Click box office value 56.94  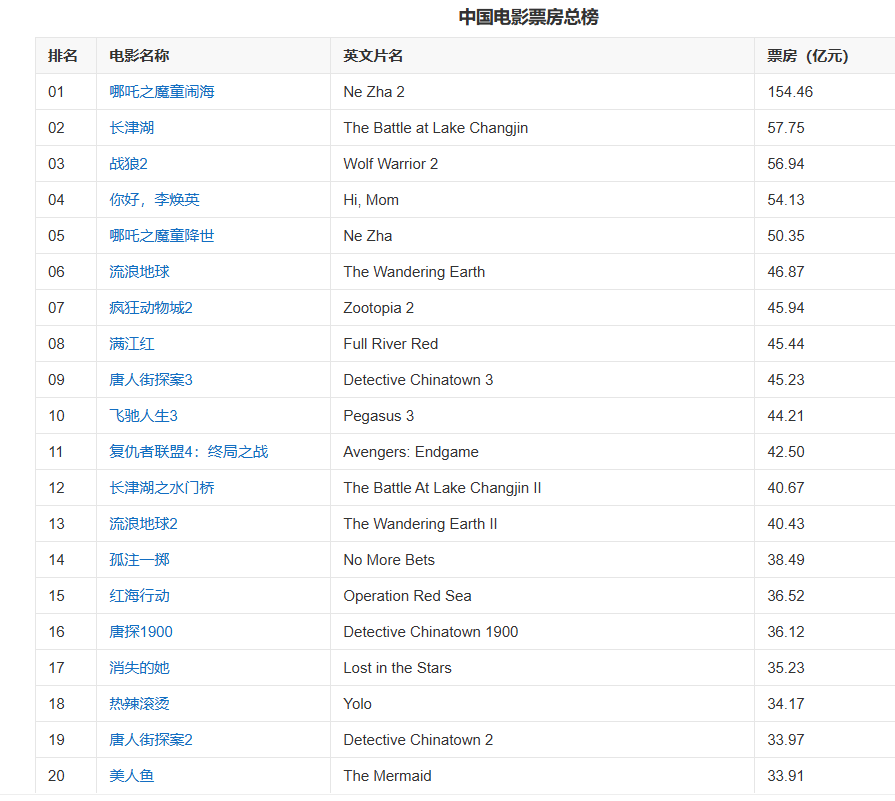pyautogui.click(x=785, y=164)
